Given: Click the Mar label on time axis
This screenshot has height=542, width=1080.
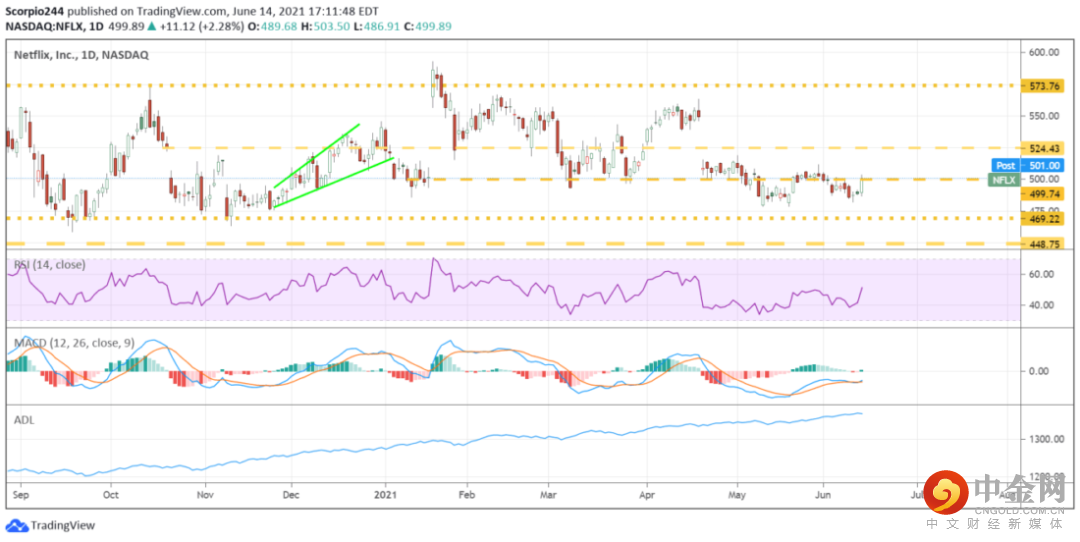Looking at the screenshot, I should (x=549, y=494).
